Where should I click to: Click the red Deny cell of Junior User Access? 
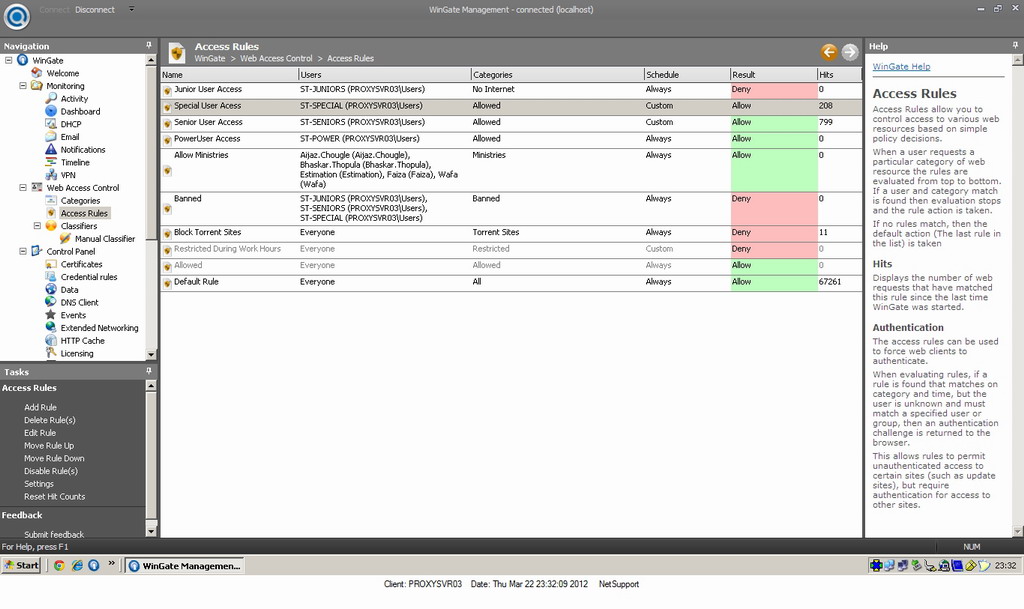774,90
